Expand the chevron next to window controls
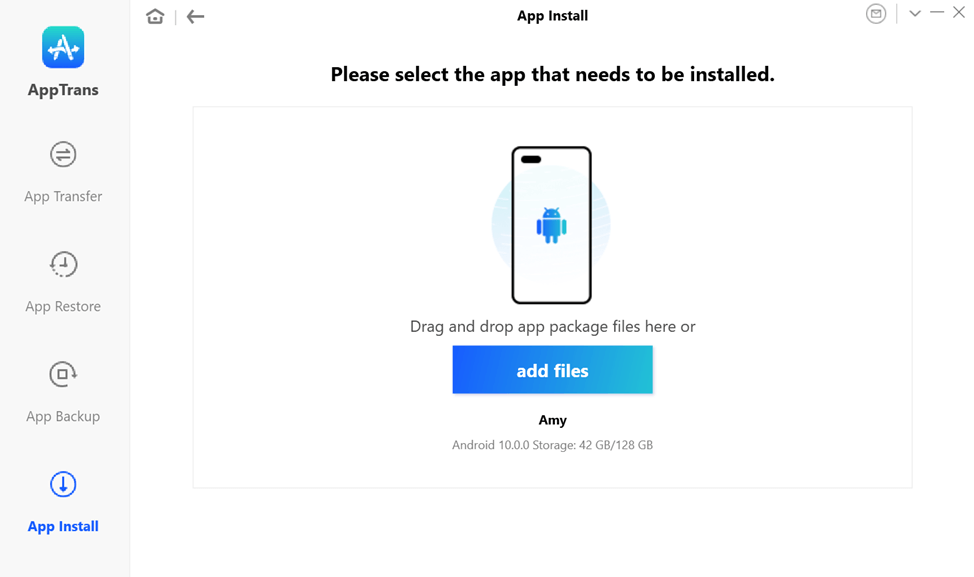Viewport: 974px width, 577px height. (x=915, y=13)
